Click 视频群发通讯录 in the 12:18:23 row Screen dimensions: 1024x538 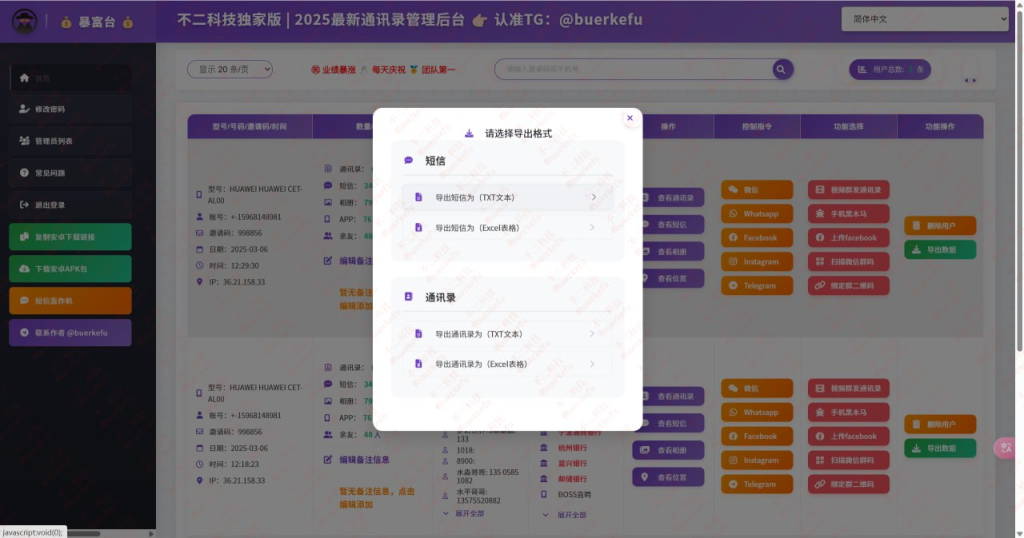pos(848,388)
